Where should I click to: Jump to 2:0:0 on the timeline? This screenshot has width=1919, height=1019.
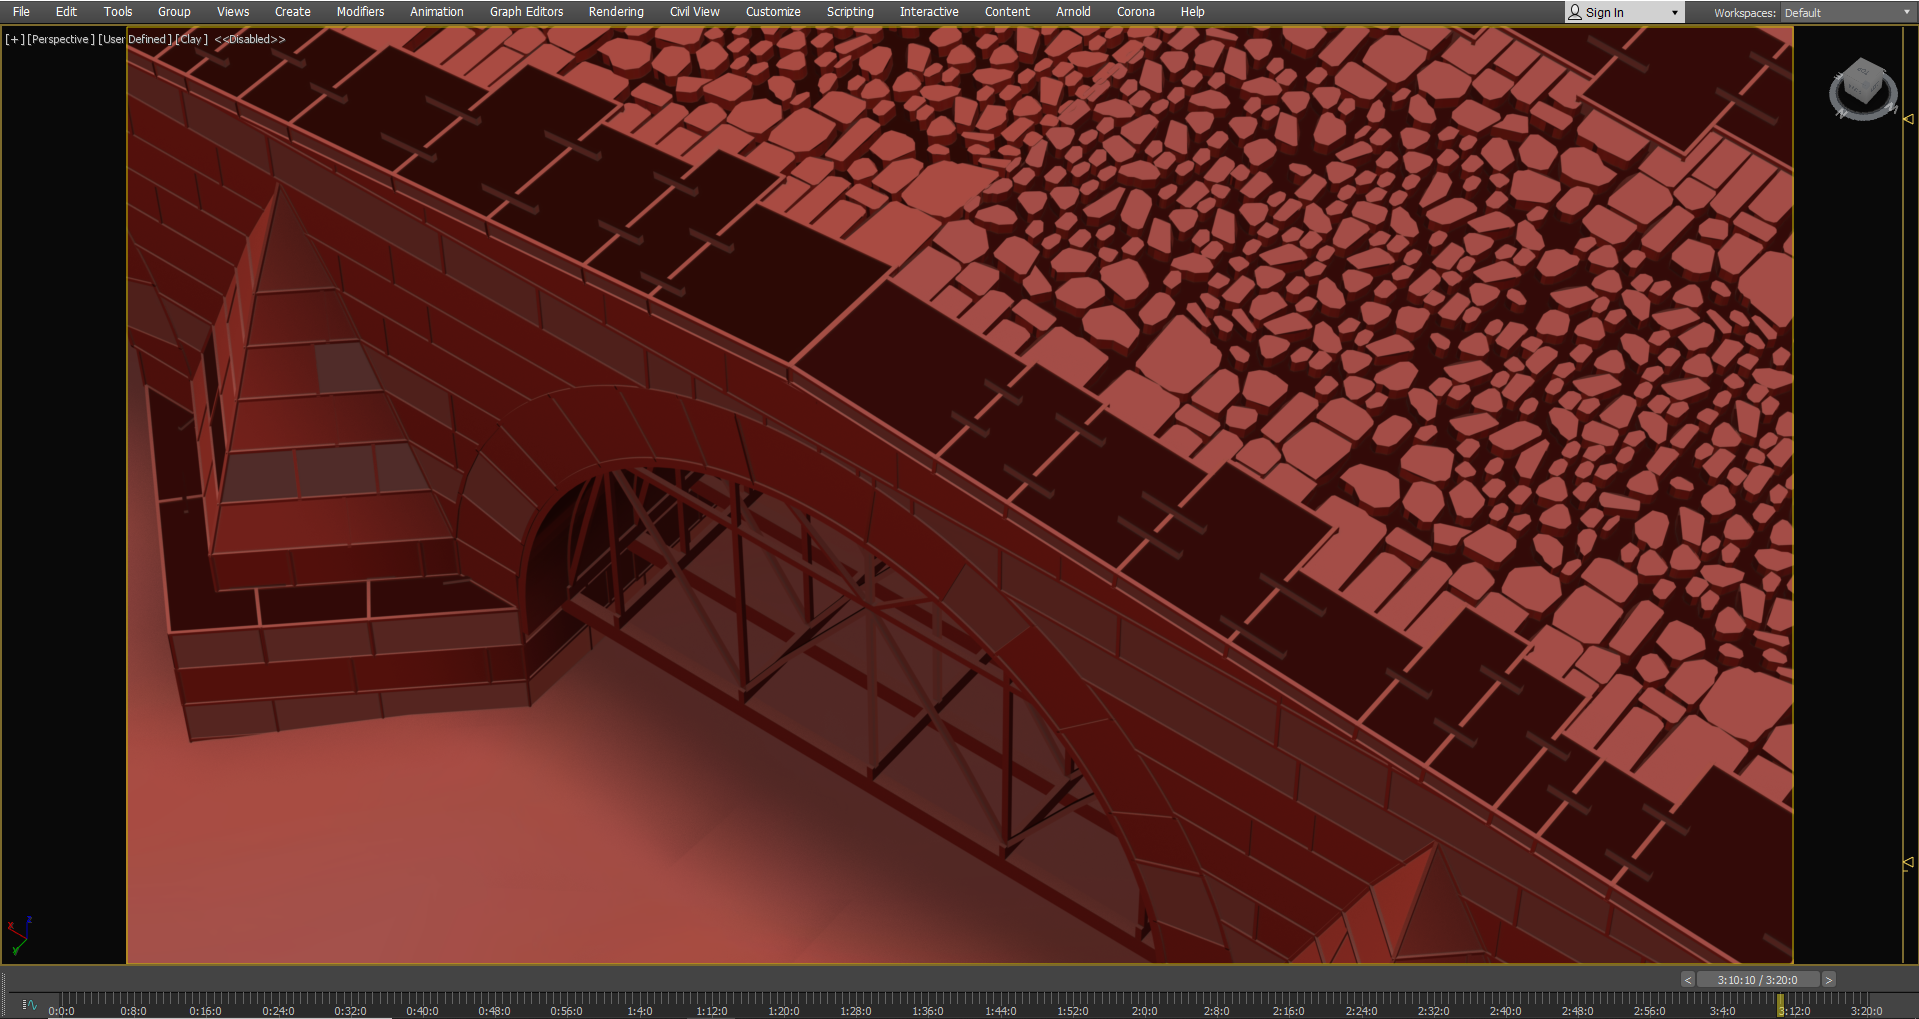(1145, 1011)
